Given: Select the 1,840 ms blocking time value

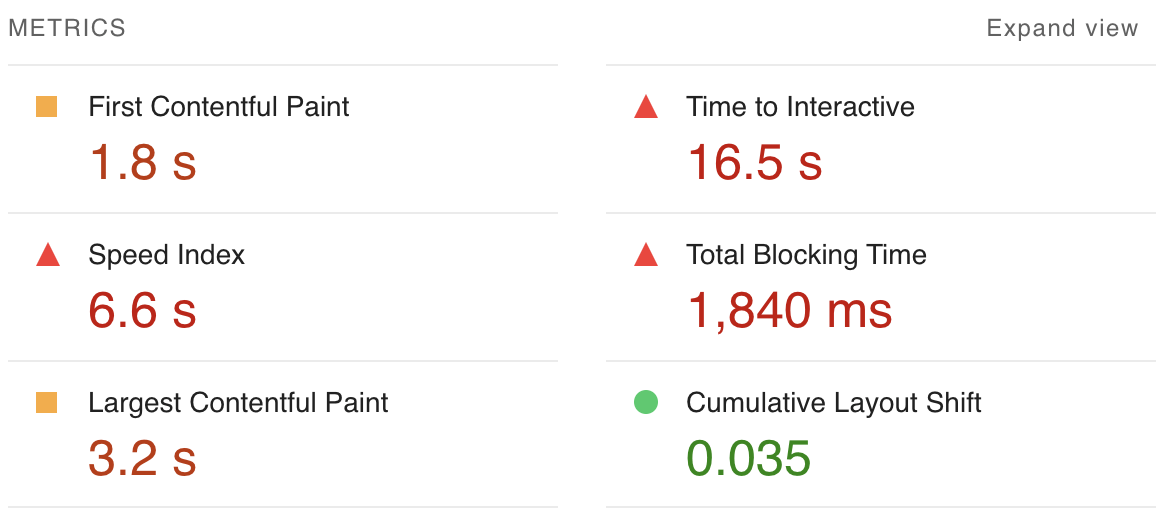Looking at the screenshot, I should [x=790, y=309].
